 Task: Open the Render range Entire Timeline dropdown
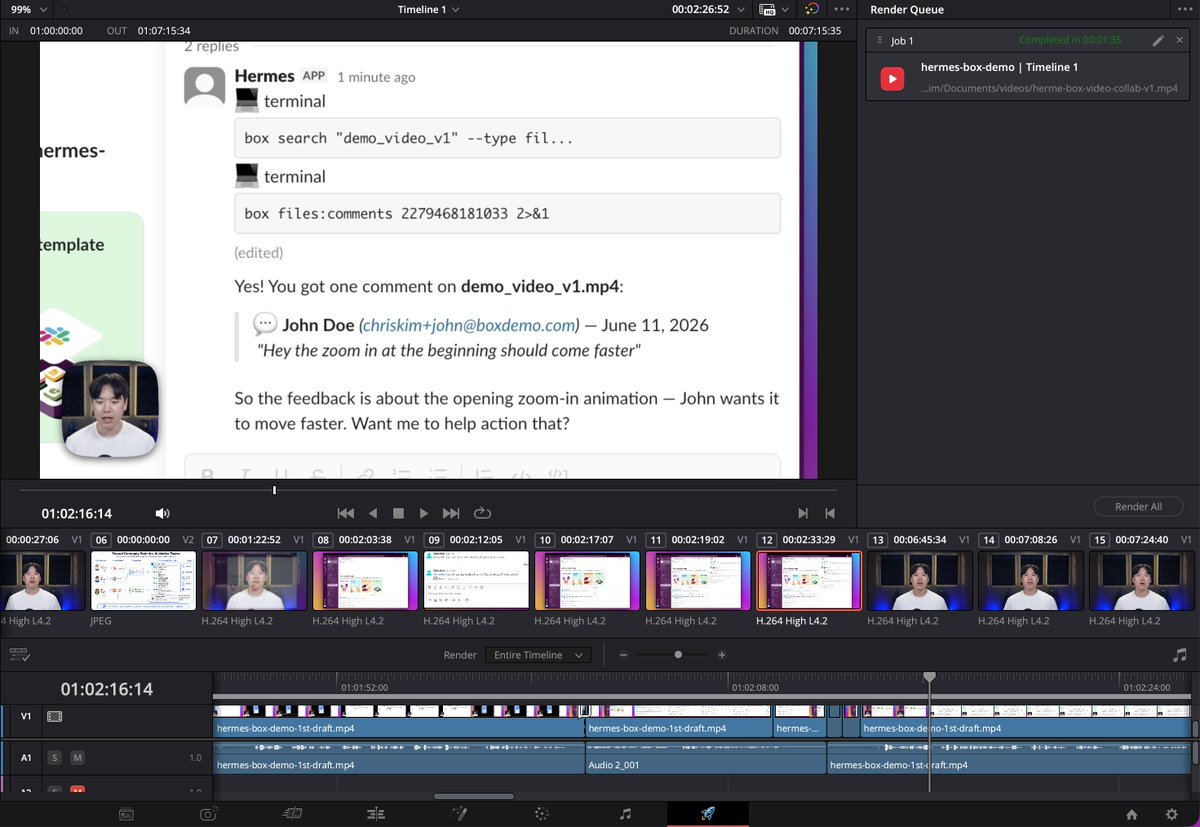click(538, 655)
